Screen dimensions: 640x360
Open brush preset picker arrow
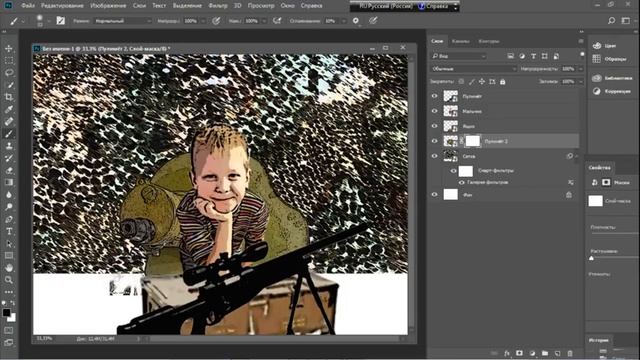pyautogui.click(x=49, y=20)
